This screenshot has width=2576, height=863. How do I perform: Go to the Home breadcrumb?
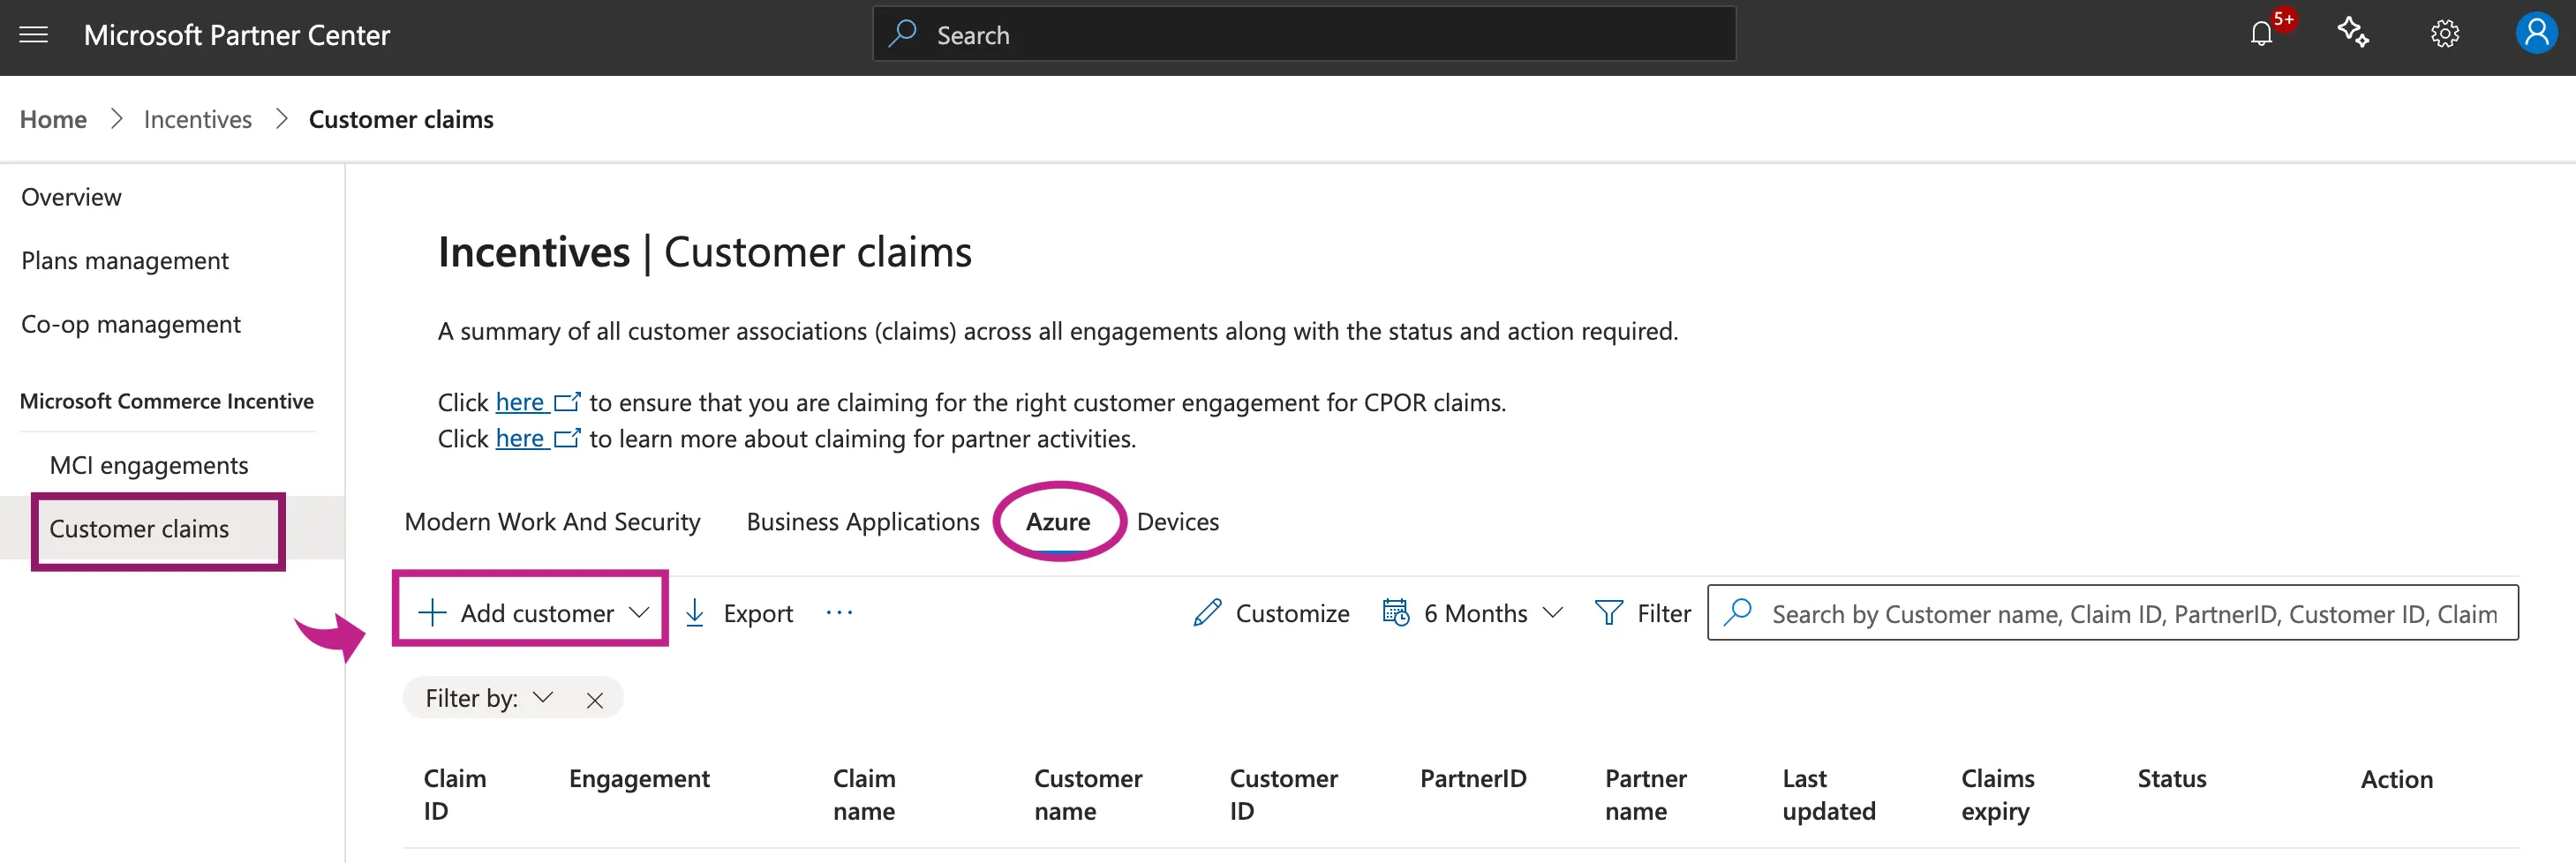(53, 120)
